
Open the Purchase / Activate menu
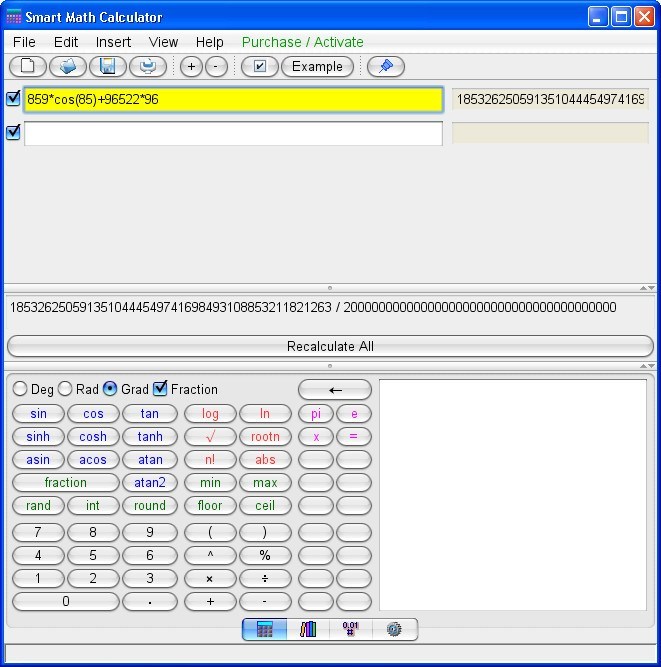click(x=302, y=42)
